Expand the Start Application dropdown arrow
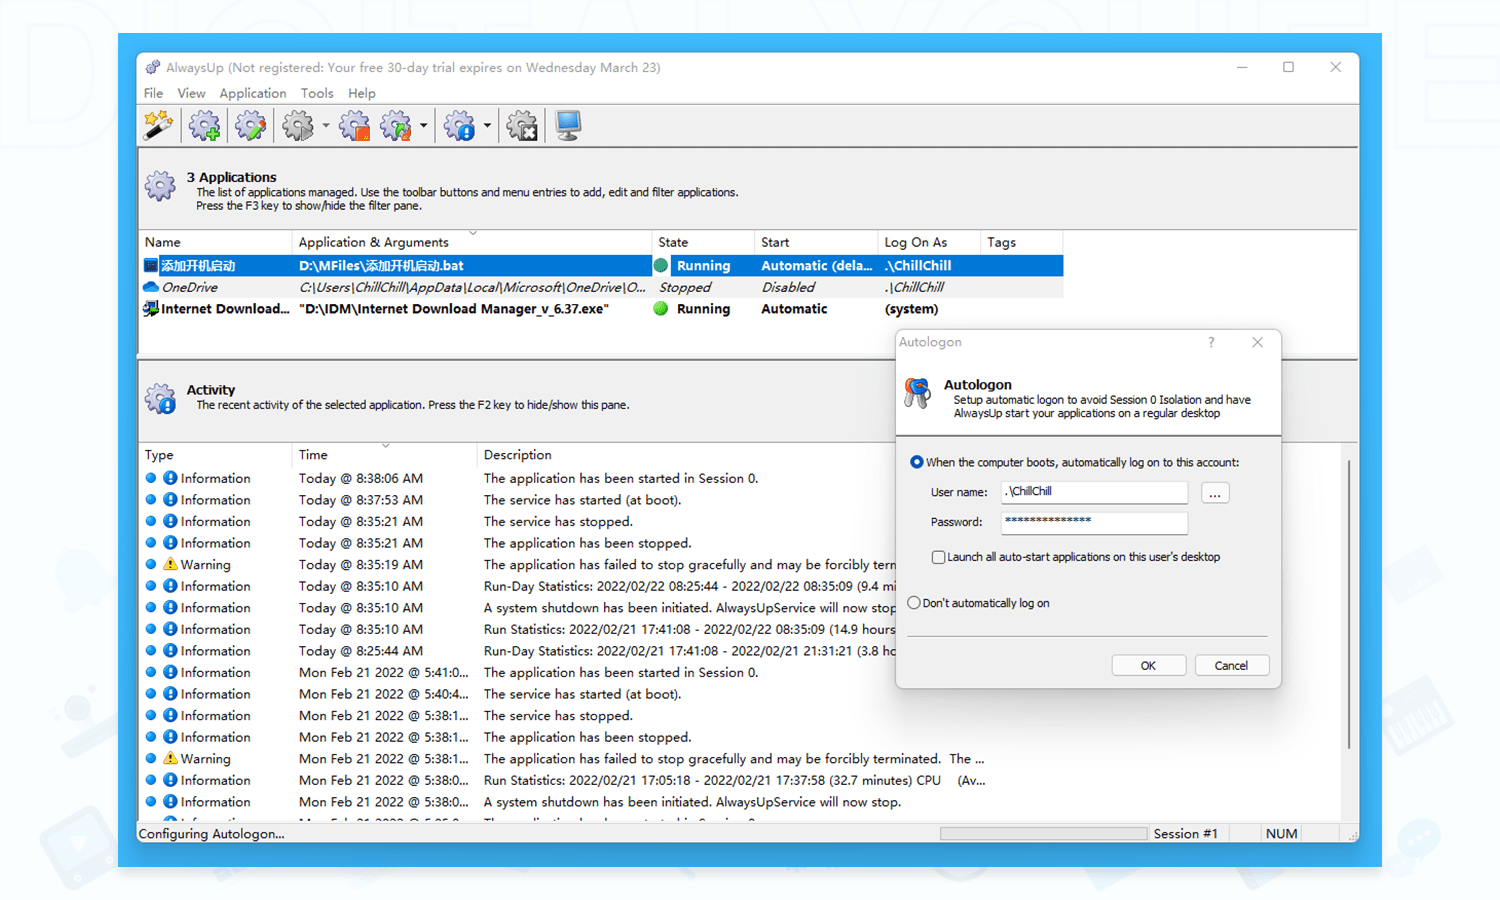Viewport: 1500px width, 900px height. [x=326, y=126]
